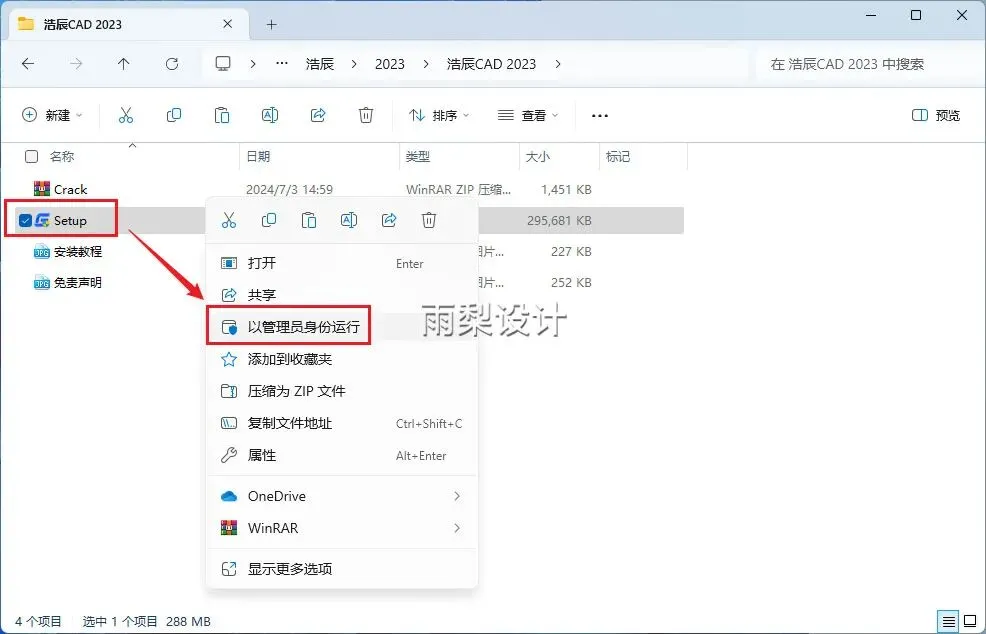Switch to large icons view in the status bar
Image resolution: width=986 pixels, height=634 pixels.
pos(970,621)
